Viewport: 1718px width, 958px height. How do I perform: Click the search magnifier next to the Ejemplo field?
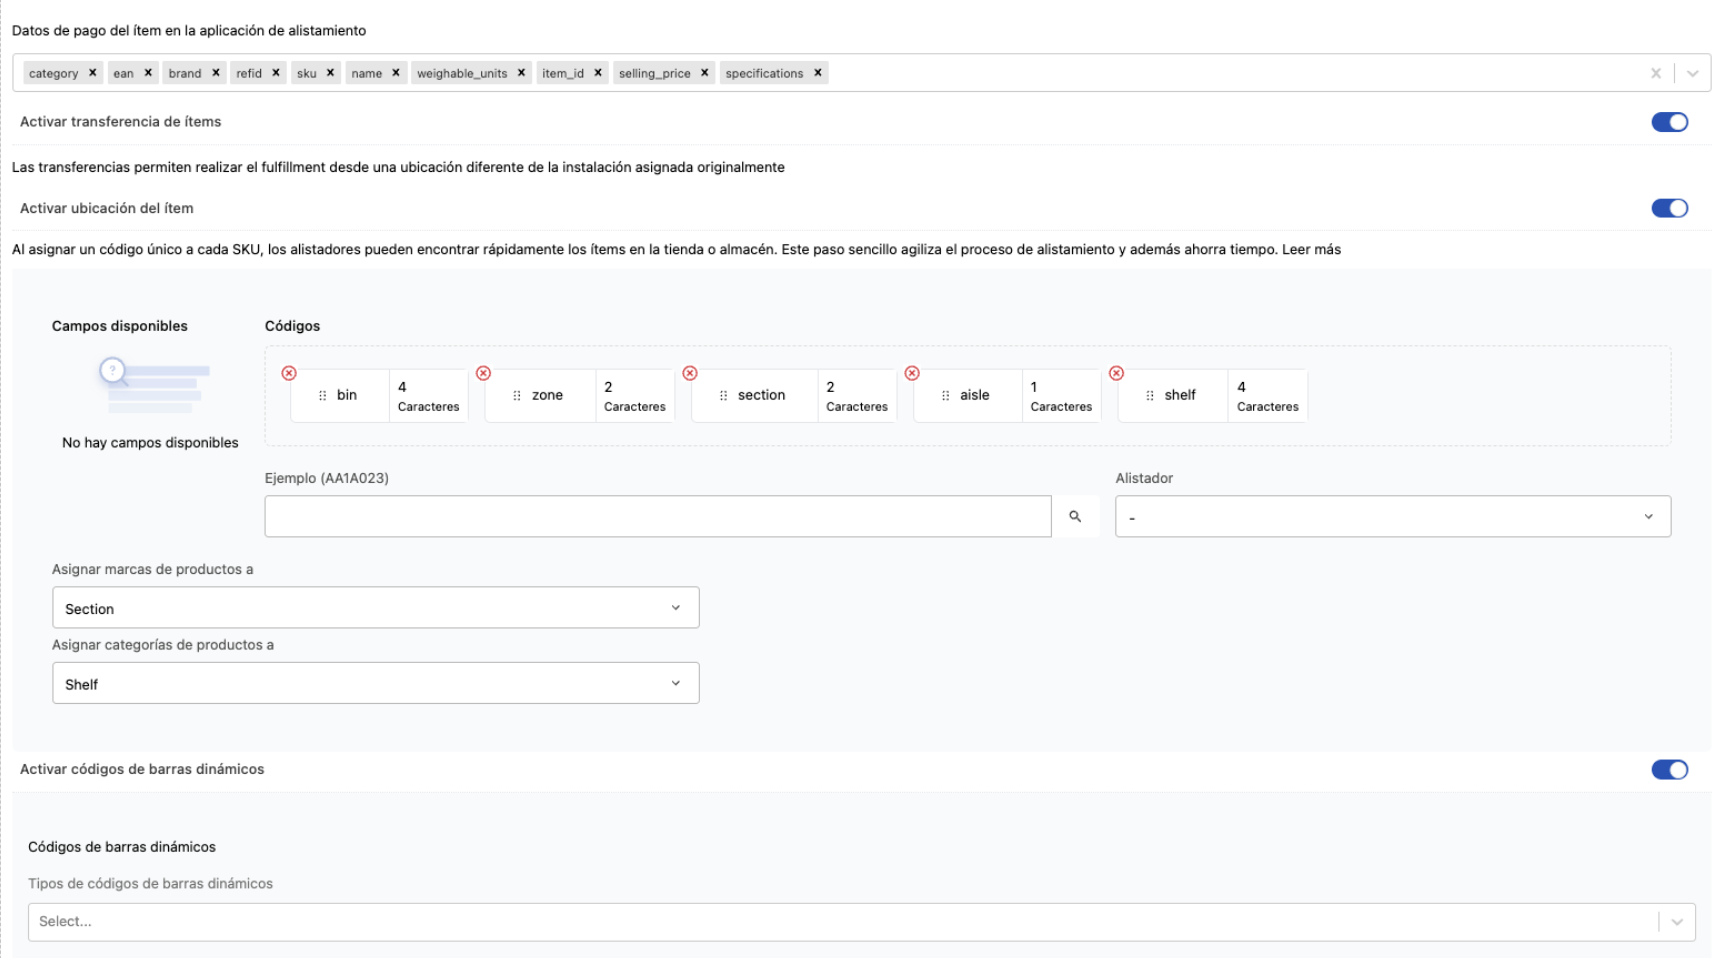coord(1077,516)
